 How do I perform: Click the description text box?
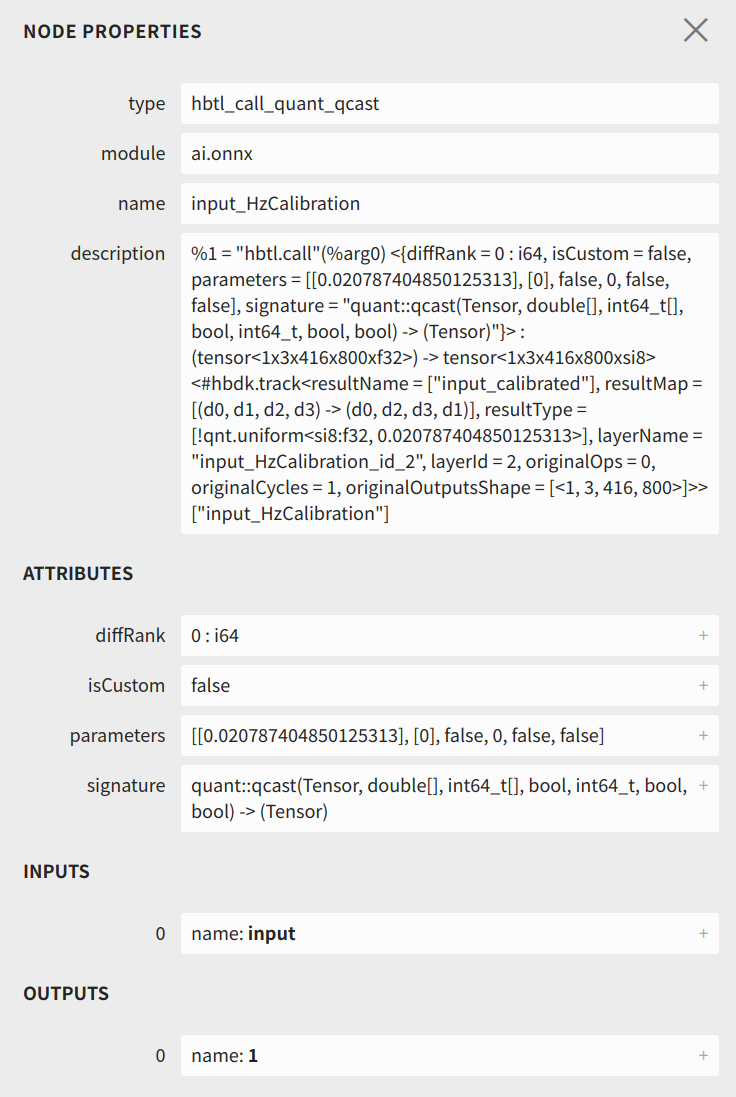(x=449, y=383)
